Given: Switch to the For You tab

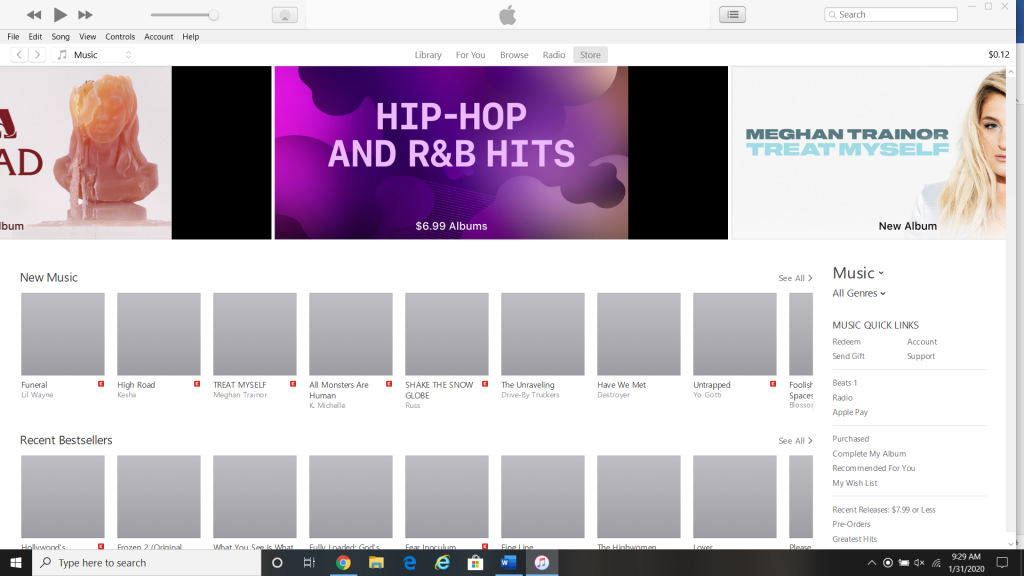Looking at the screenshot, I should tap(470, 55).
